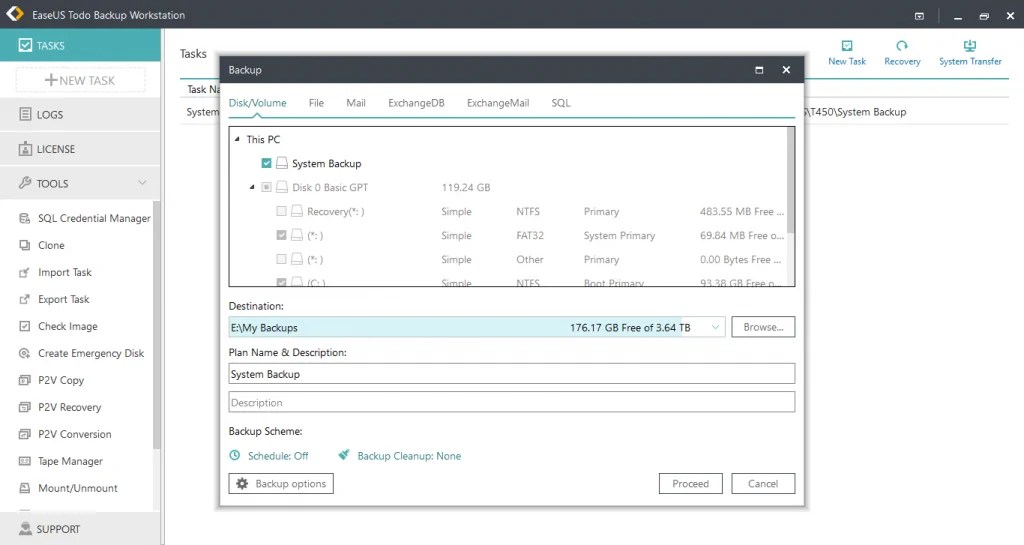Open the Destination path dropdown arrow
This screenshot has width=1024, height=545.
(715, 328)
